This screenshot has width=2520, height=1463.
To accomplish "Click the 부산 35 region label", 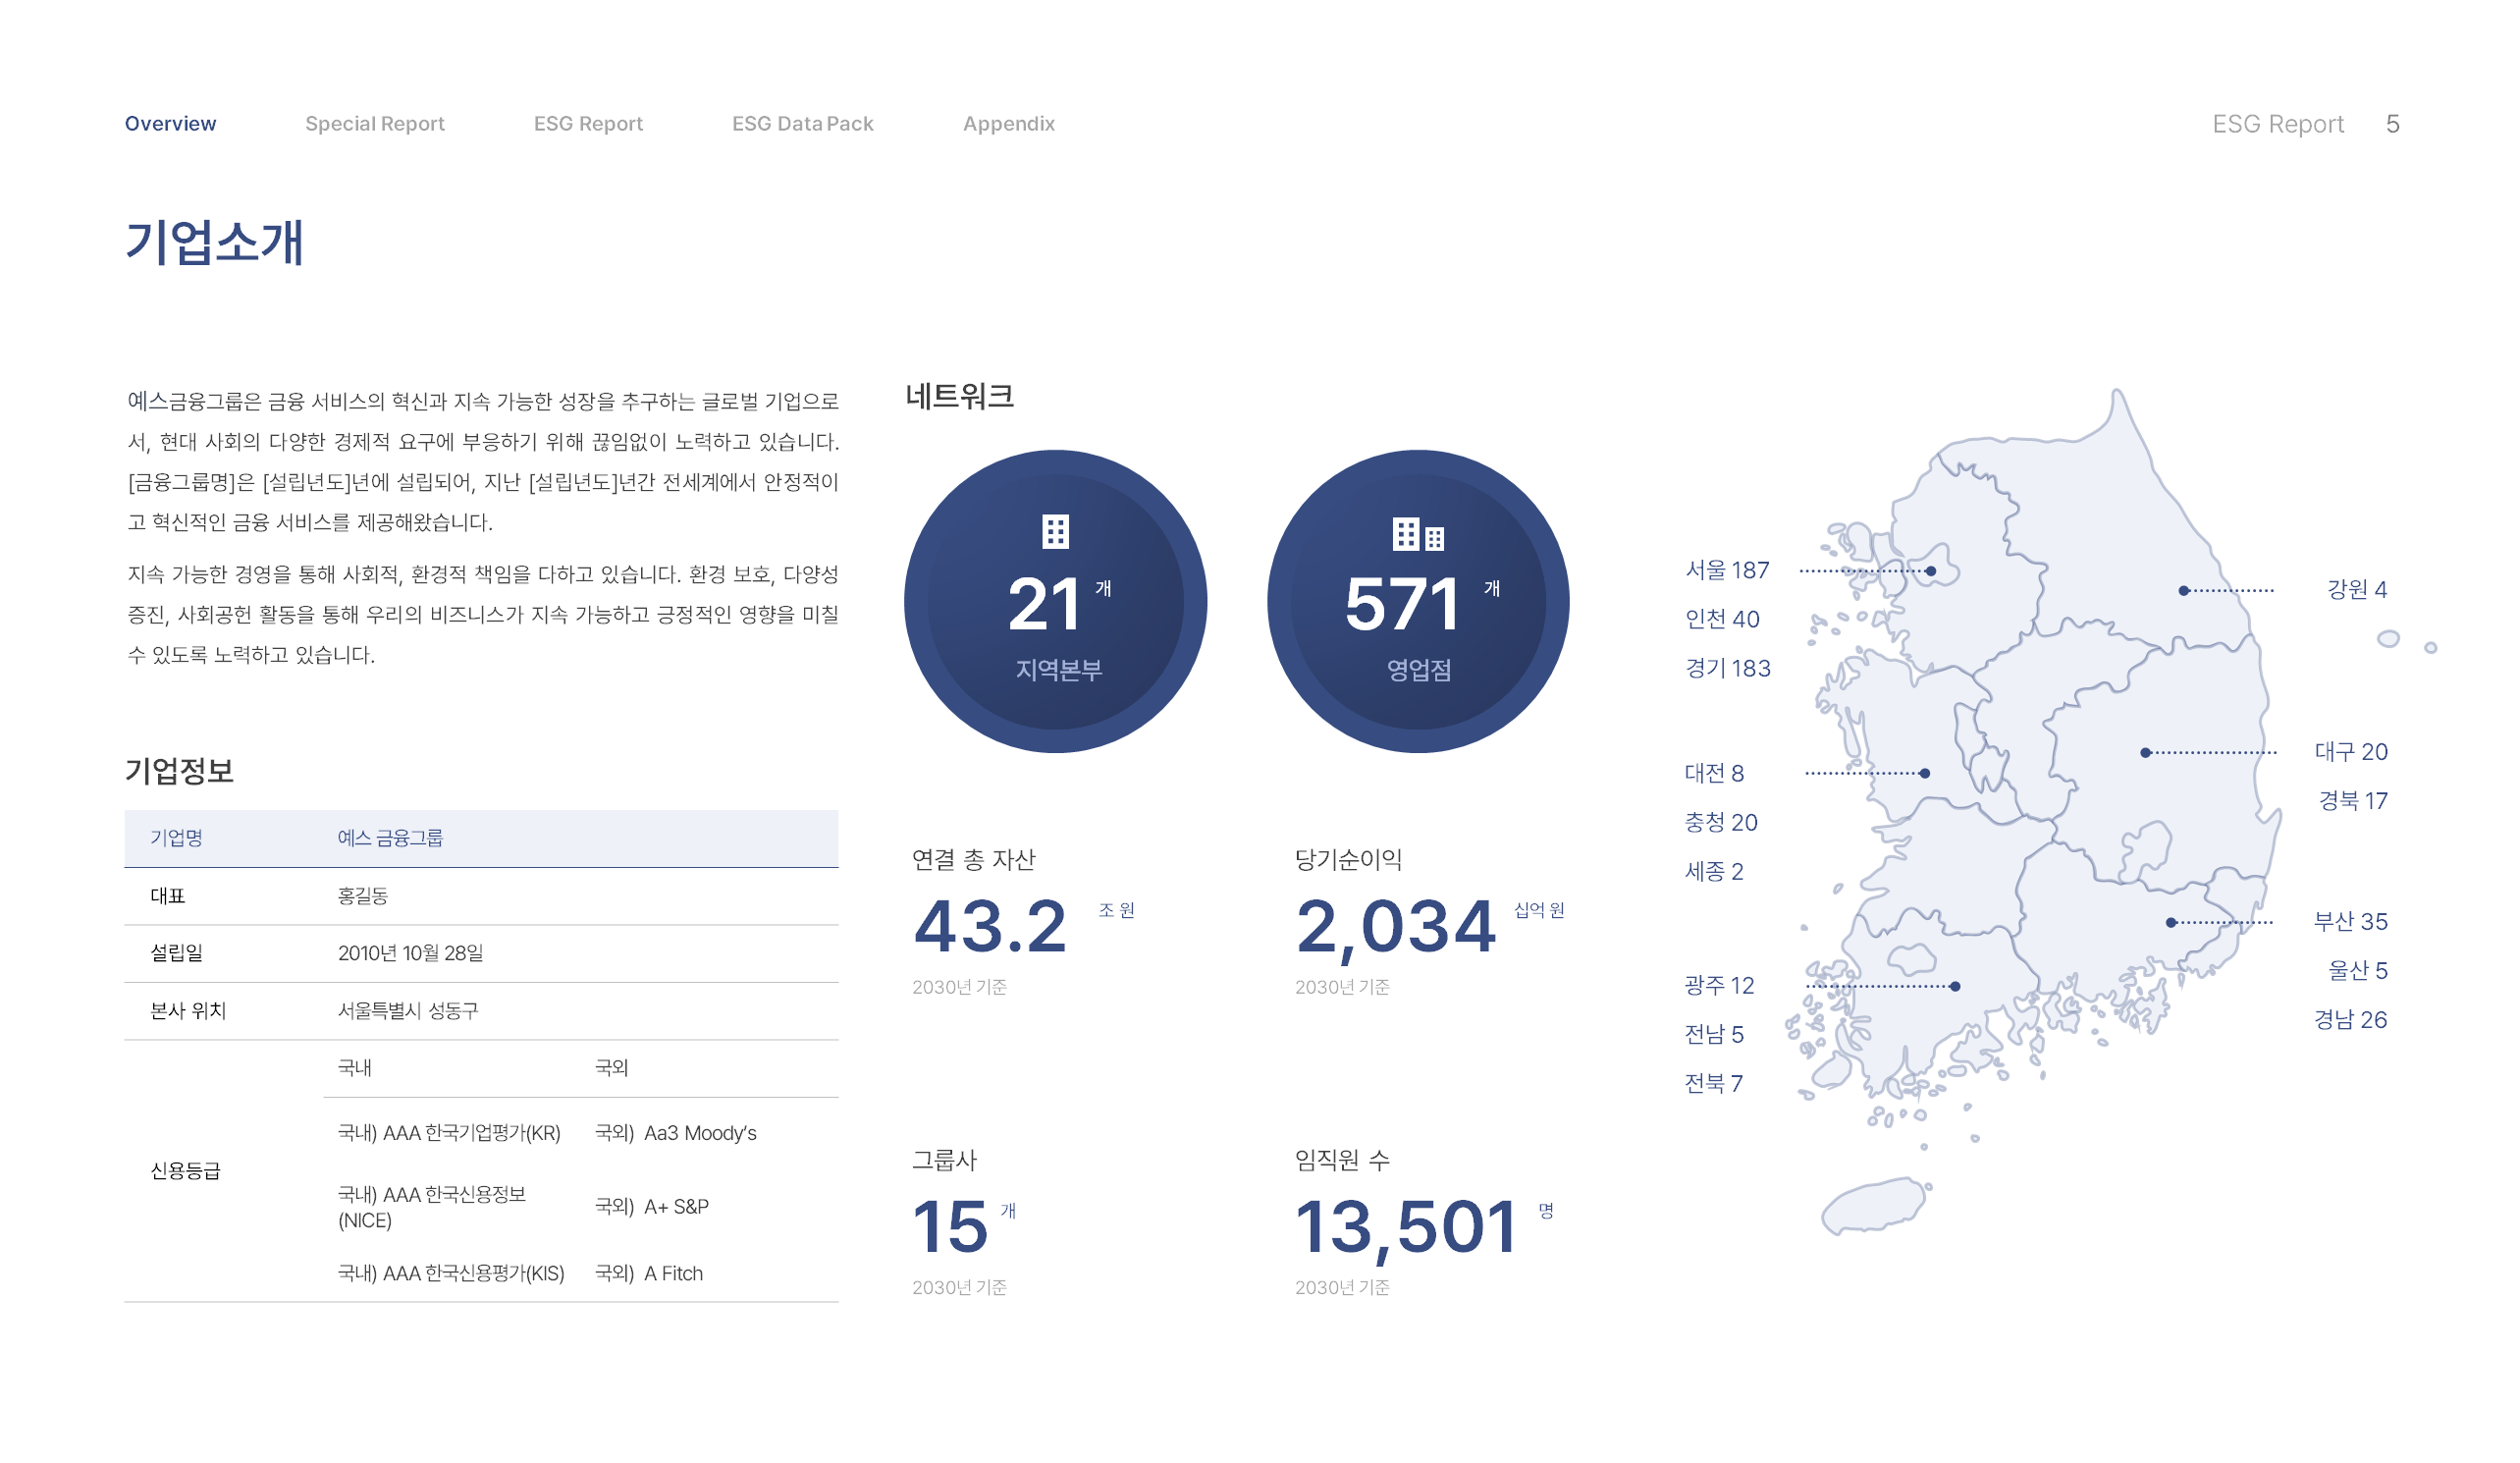I will pyautogui.click(x=2350, y=921).
